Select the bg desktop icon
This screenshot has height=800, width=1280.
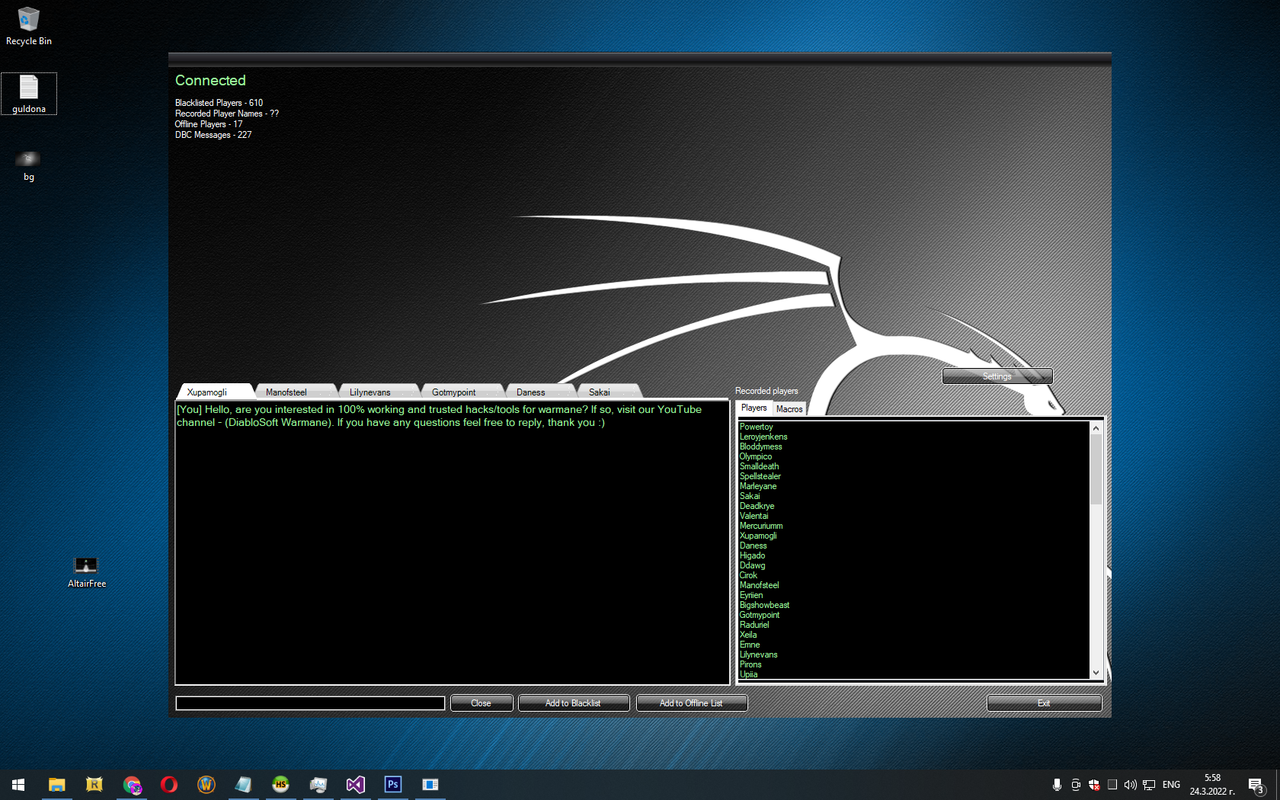pyautogui.click(x=29, y=165)
